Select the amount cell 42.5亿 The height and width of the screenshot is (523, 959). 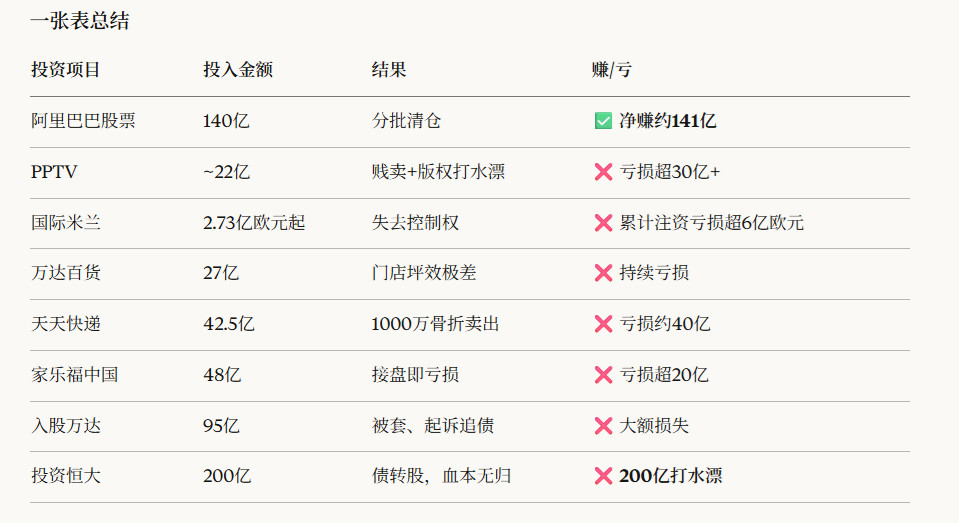click(229, 324)
